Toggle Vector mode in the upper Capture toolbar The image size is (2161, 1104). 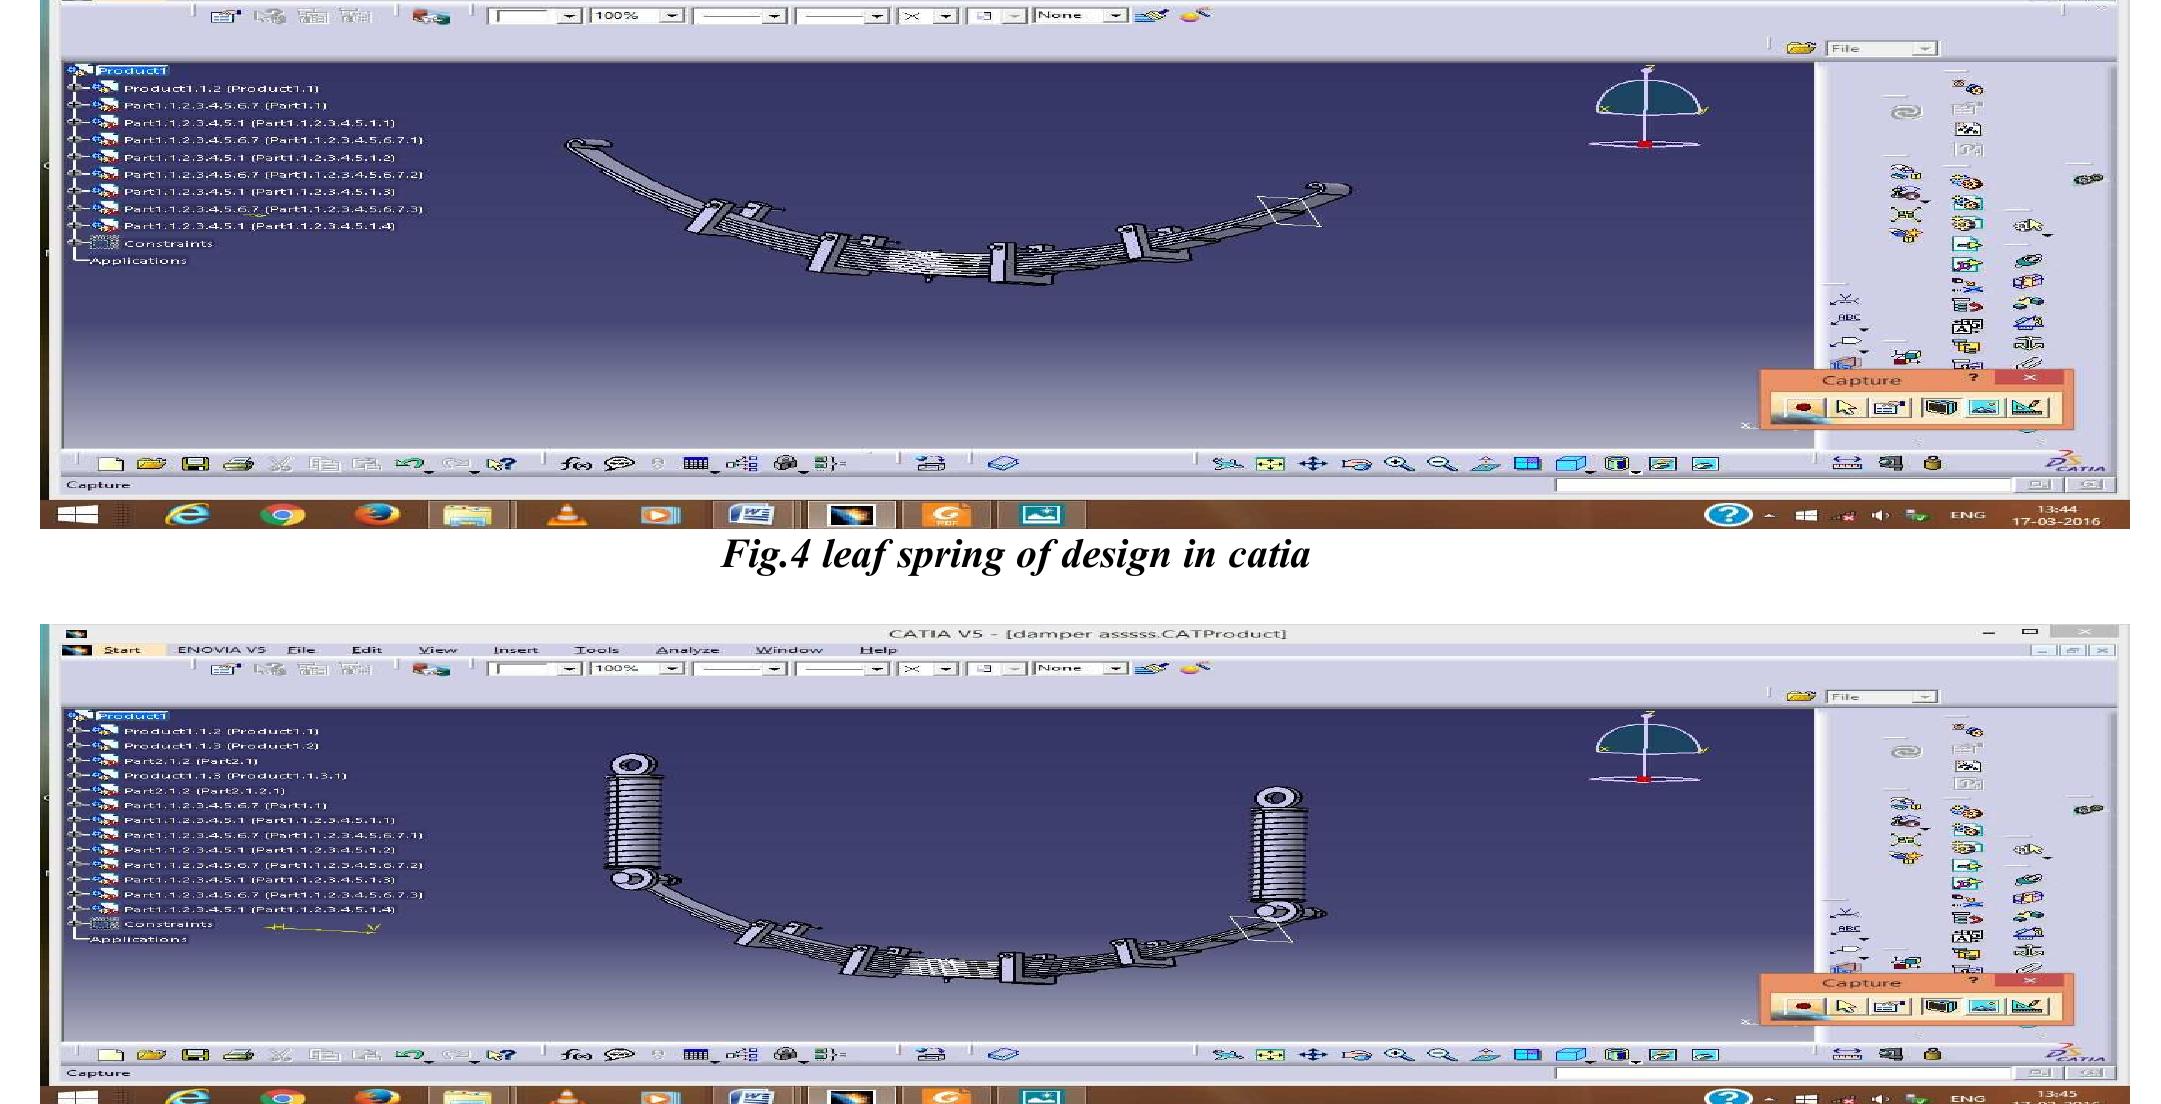2028,407
